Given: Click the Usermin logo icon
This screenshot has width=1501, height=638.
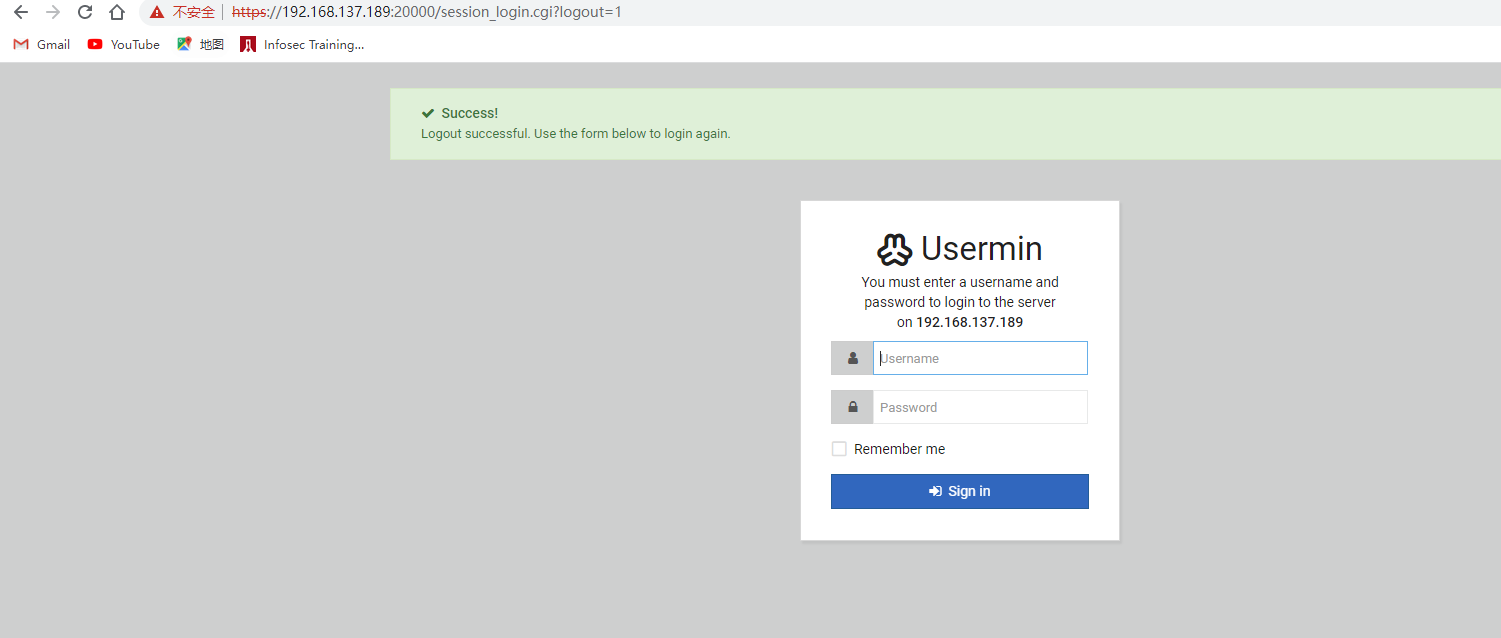Looking at the screenshot, I should point(895,249).
